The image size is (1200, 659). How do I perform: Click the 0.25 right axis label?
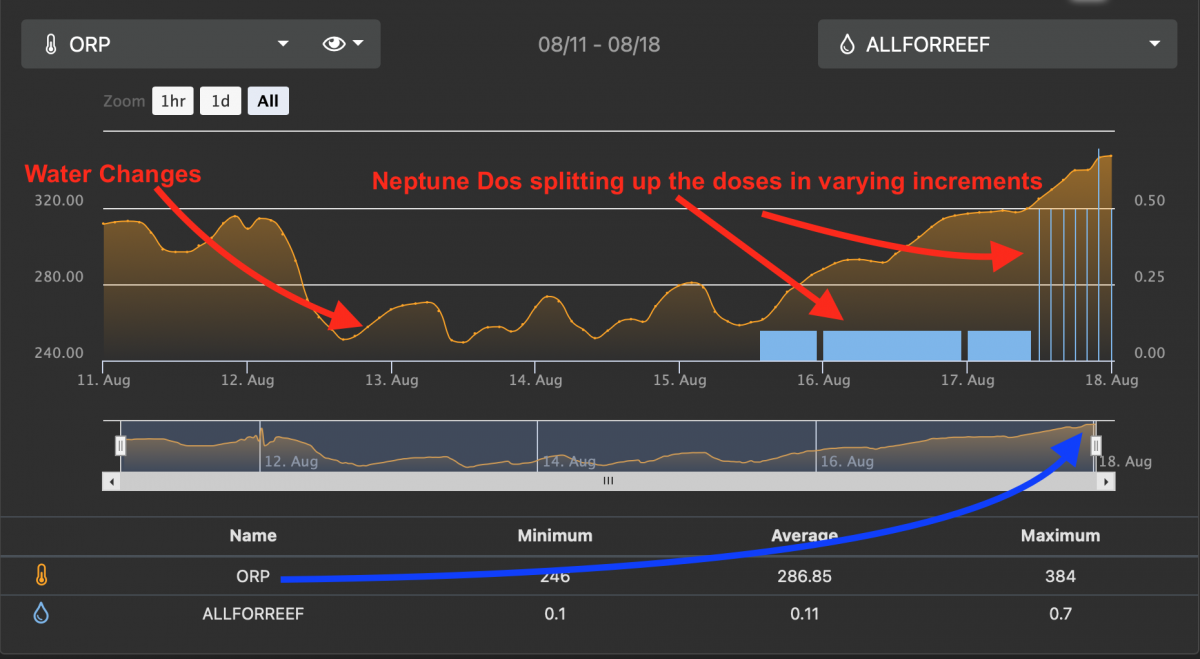pos(1148,277)
